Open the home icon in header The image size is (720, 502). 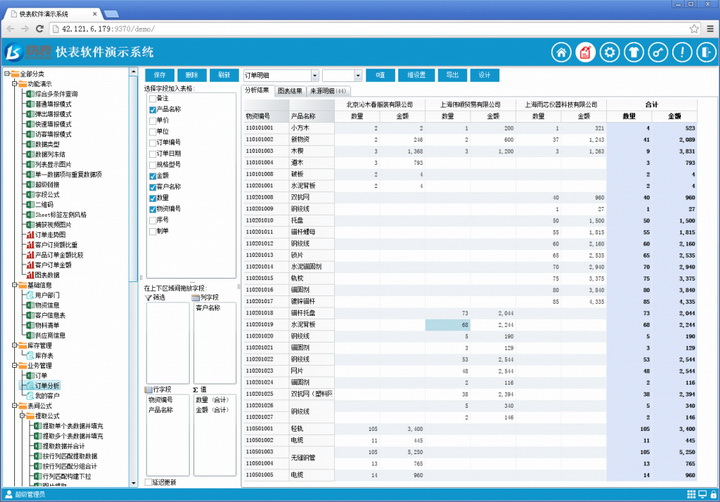[x=561, y=52]
